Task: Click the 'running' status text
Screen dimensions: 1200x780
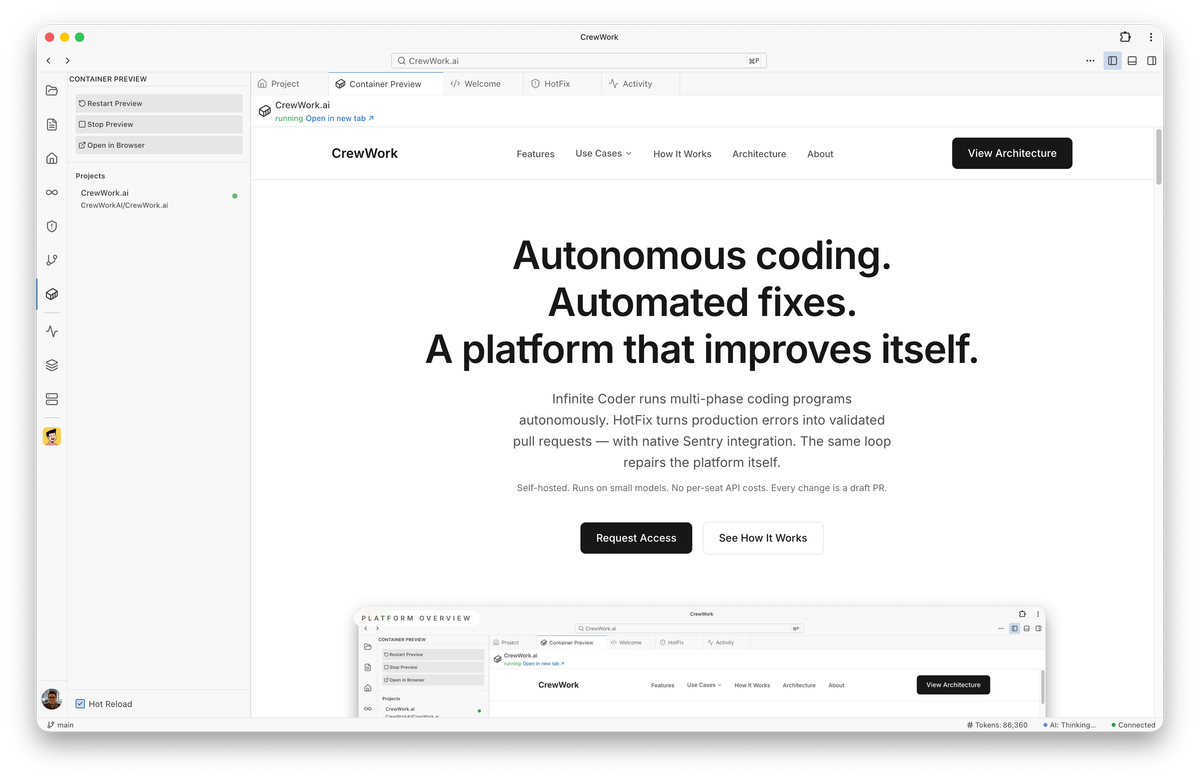Action: [x=289, y=118]
